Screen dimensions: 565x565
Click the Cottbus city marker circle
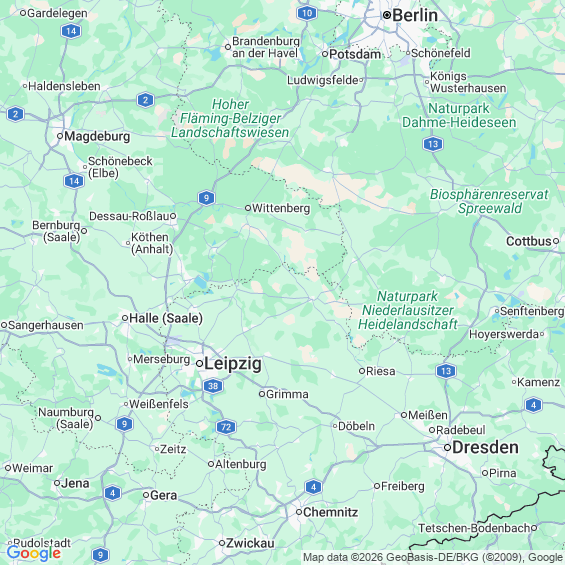[x=556, y=241]
